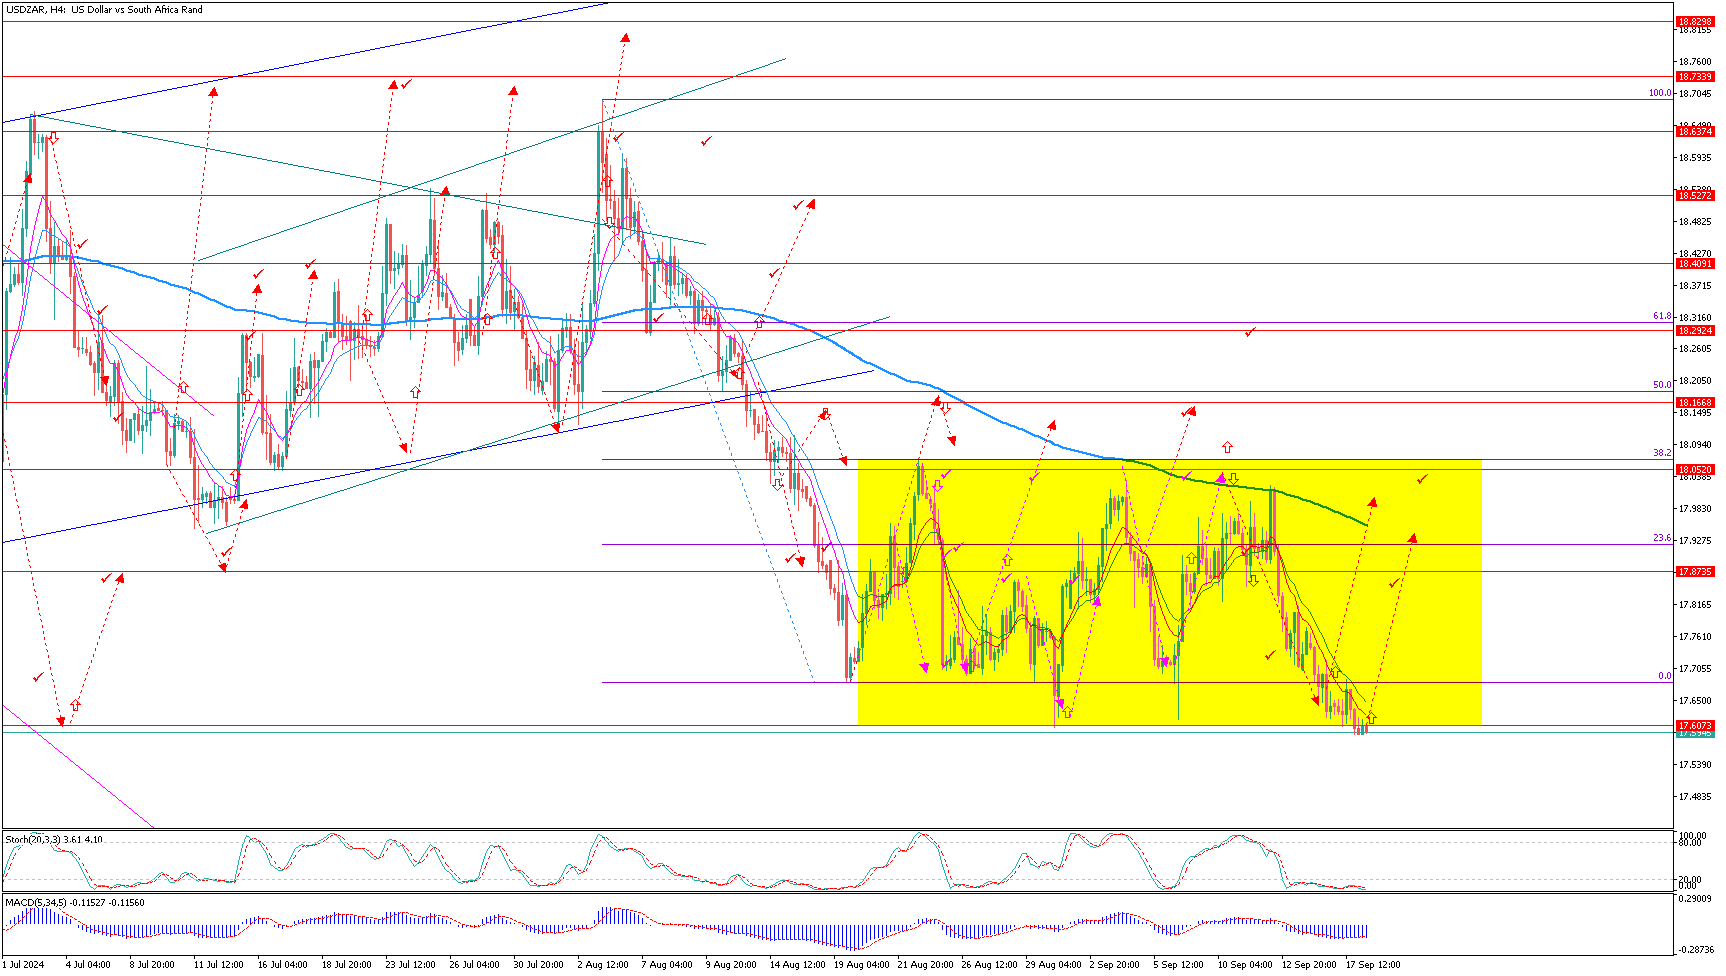Click the 4 Jul 04:00 time label
The width and height of the screenshot is (1726, 976).
coord(88,965)
